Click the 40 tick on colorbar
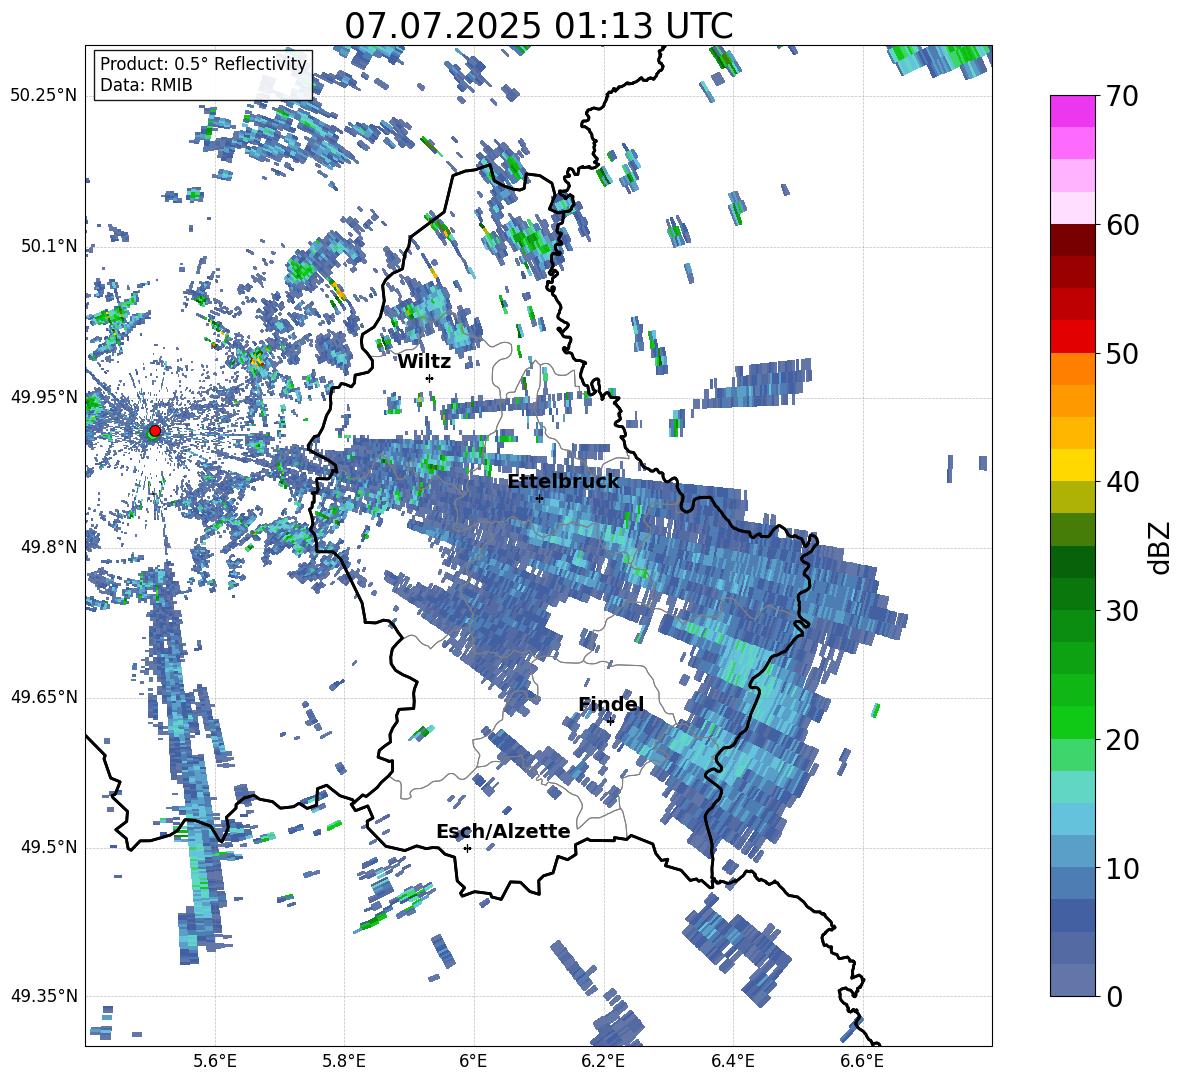 point(1122,482)
